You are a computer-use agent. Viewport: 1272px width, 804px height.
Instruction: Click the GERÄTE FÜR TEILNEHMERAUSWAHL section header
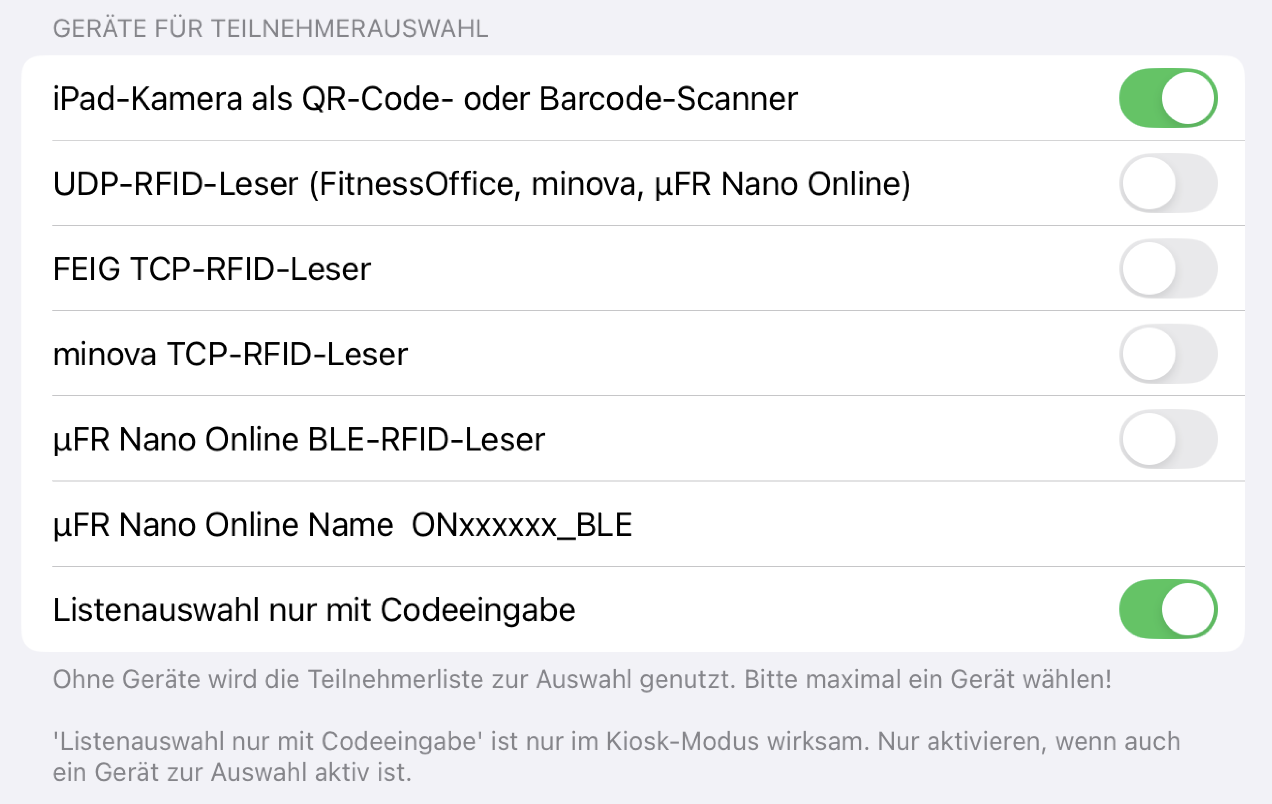[270, 28]
